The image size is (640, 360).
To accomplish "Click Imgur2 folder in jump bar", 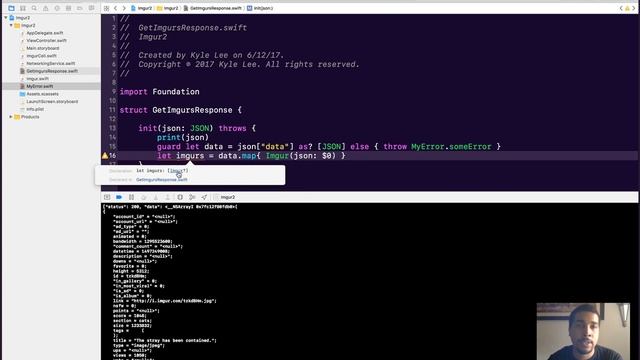I will click(168, 8).
